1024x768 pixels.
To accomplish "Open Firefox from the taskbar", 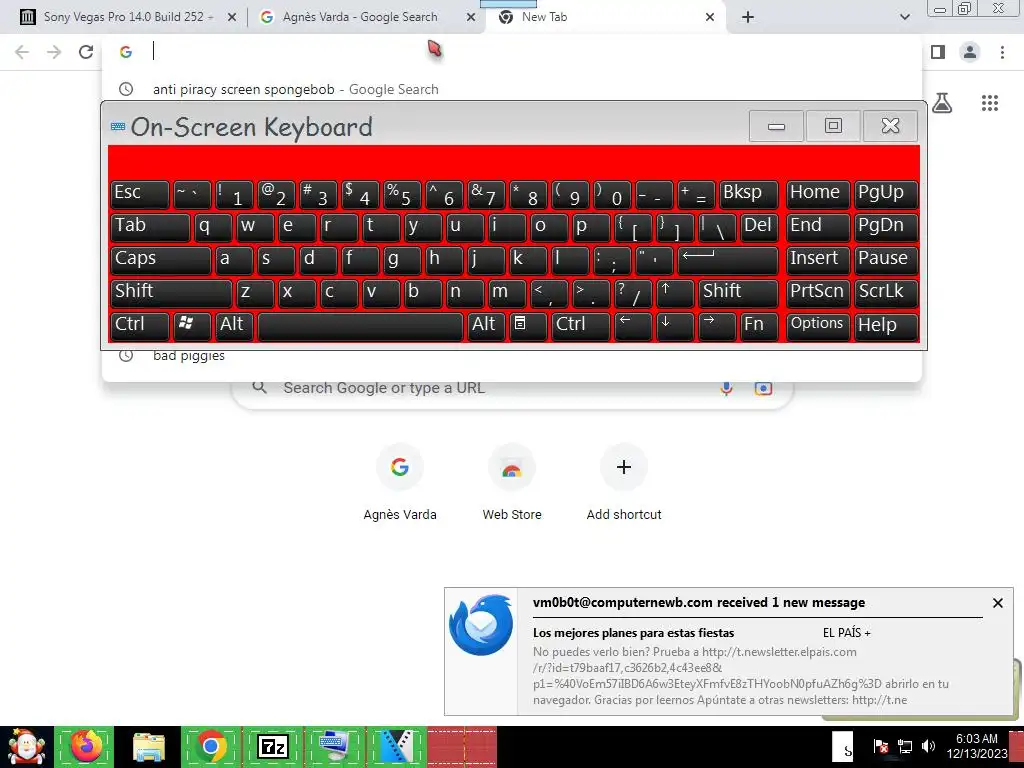I will pos(85,746).
